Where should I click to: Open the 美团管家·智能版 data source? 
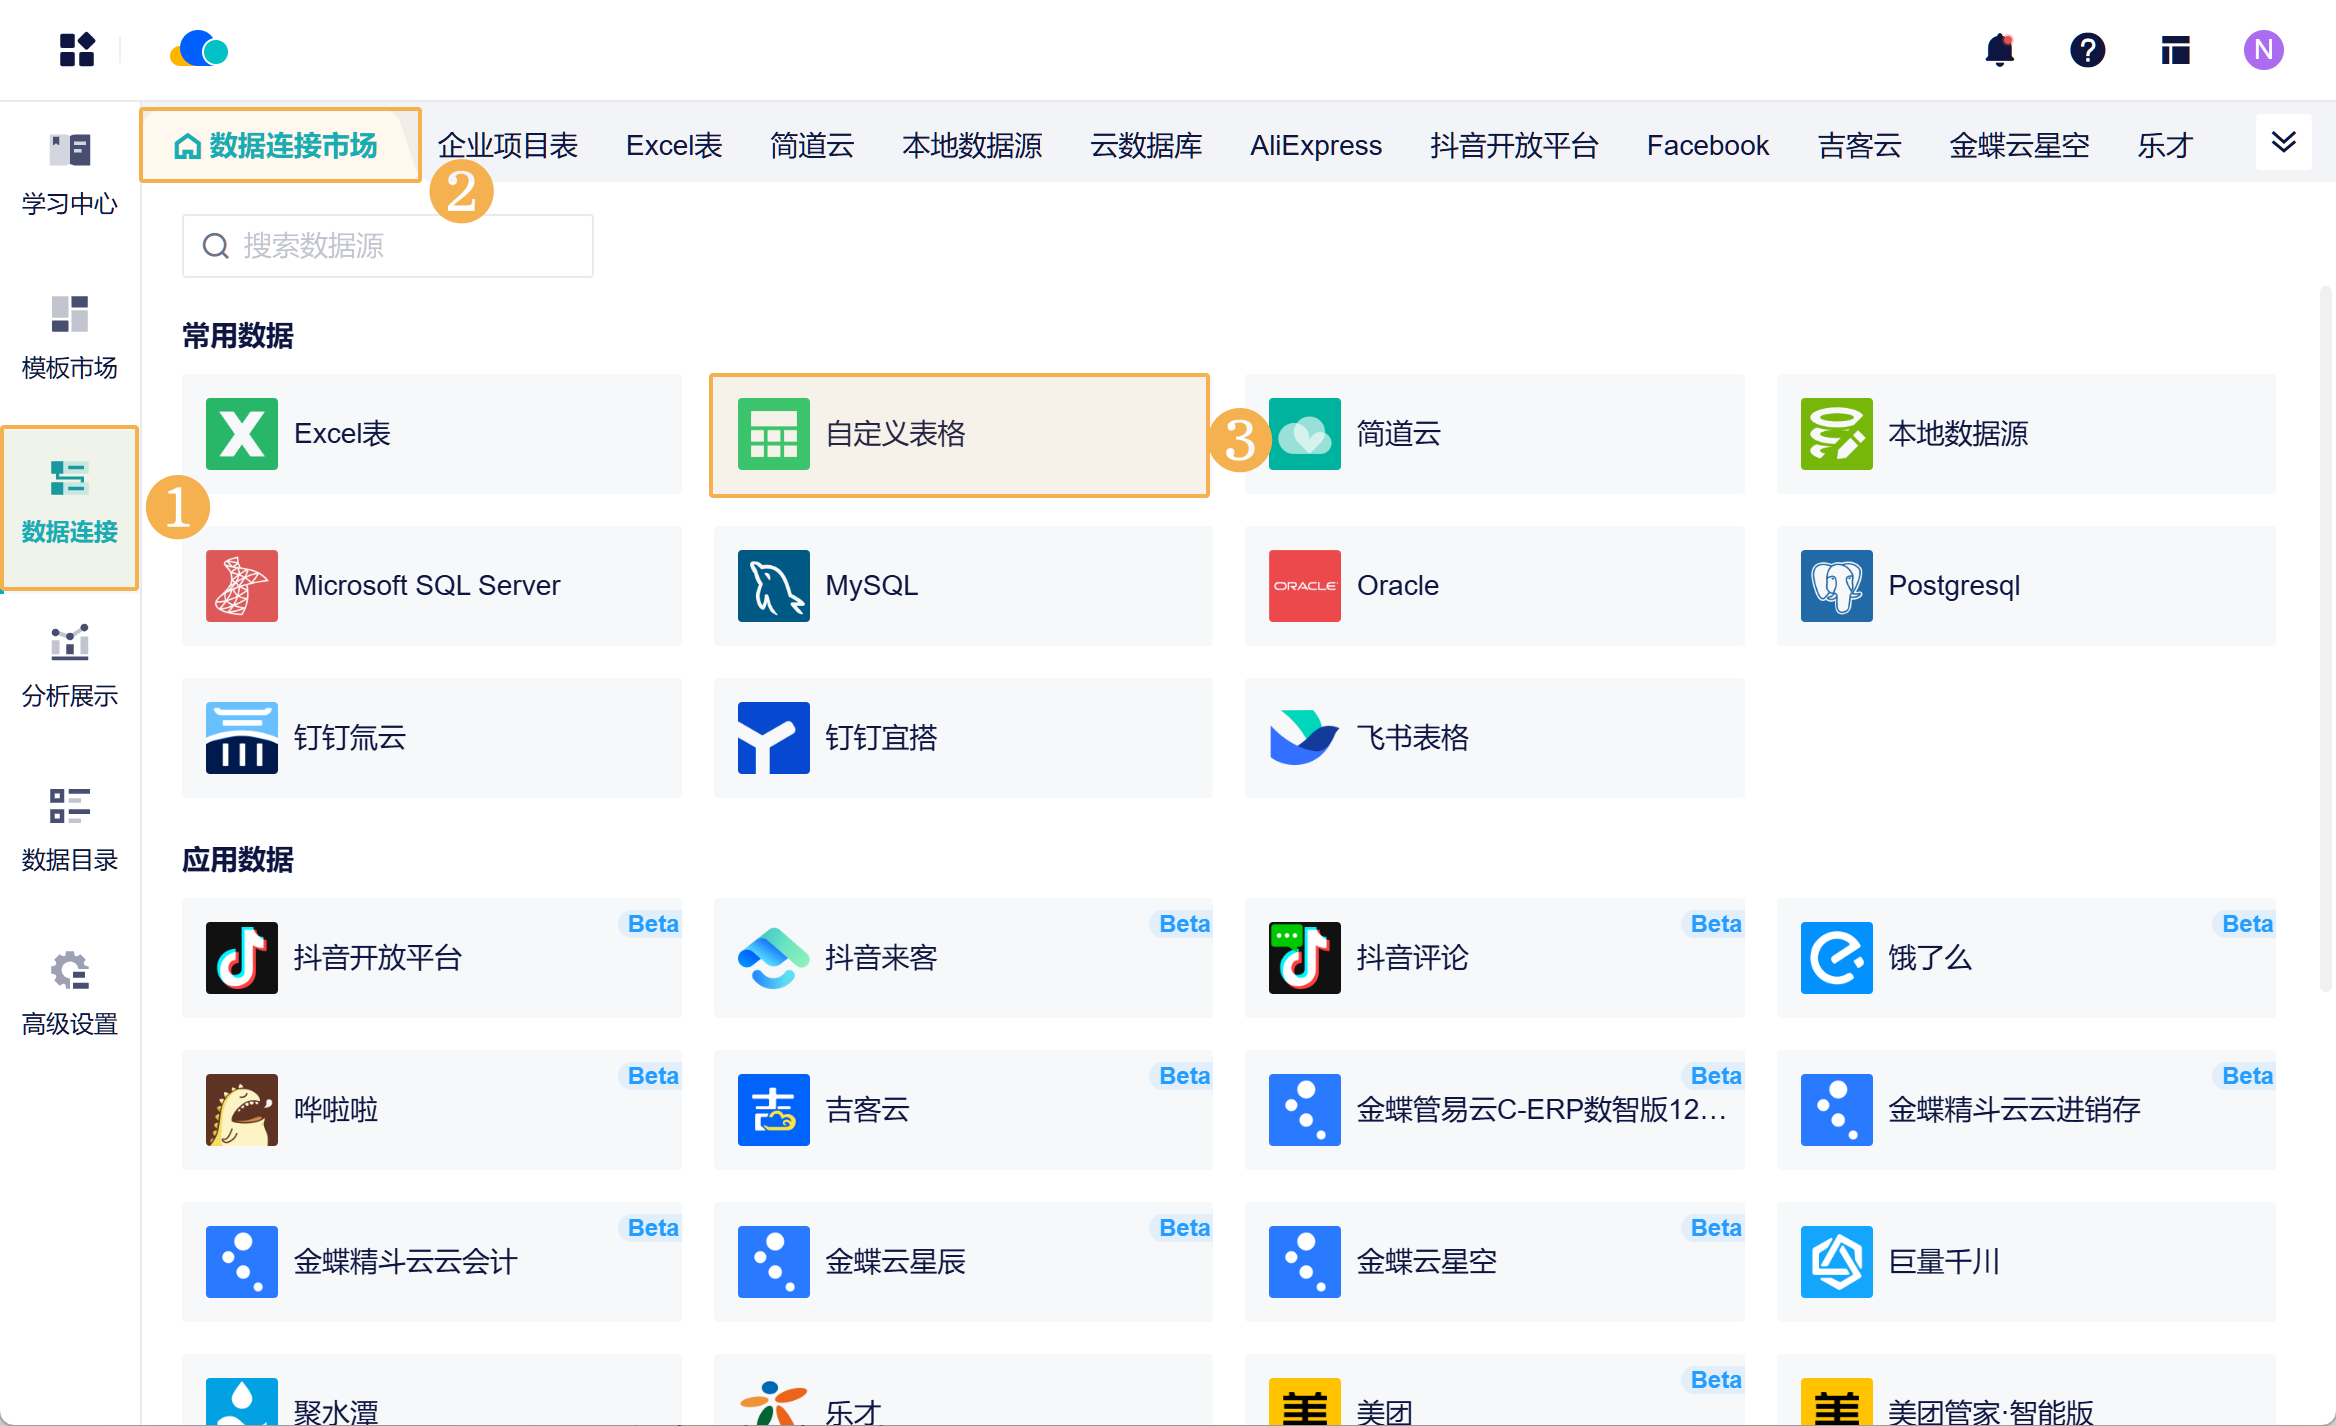pyautogui.click(x=2026, y=1390)
